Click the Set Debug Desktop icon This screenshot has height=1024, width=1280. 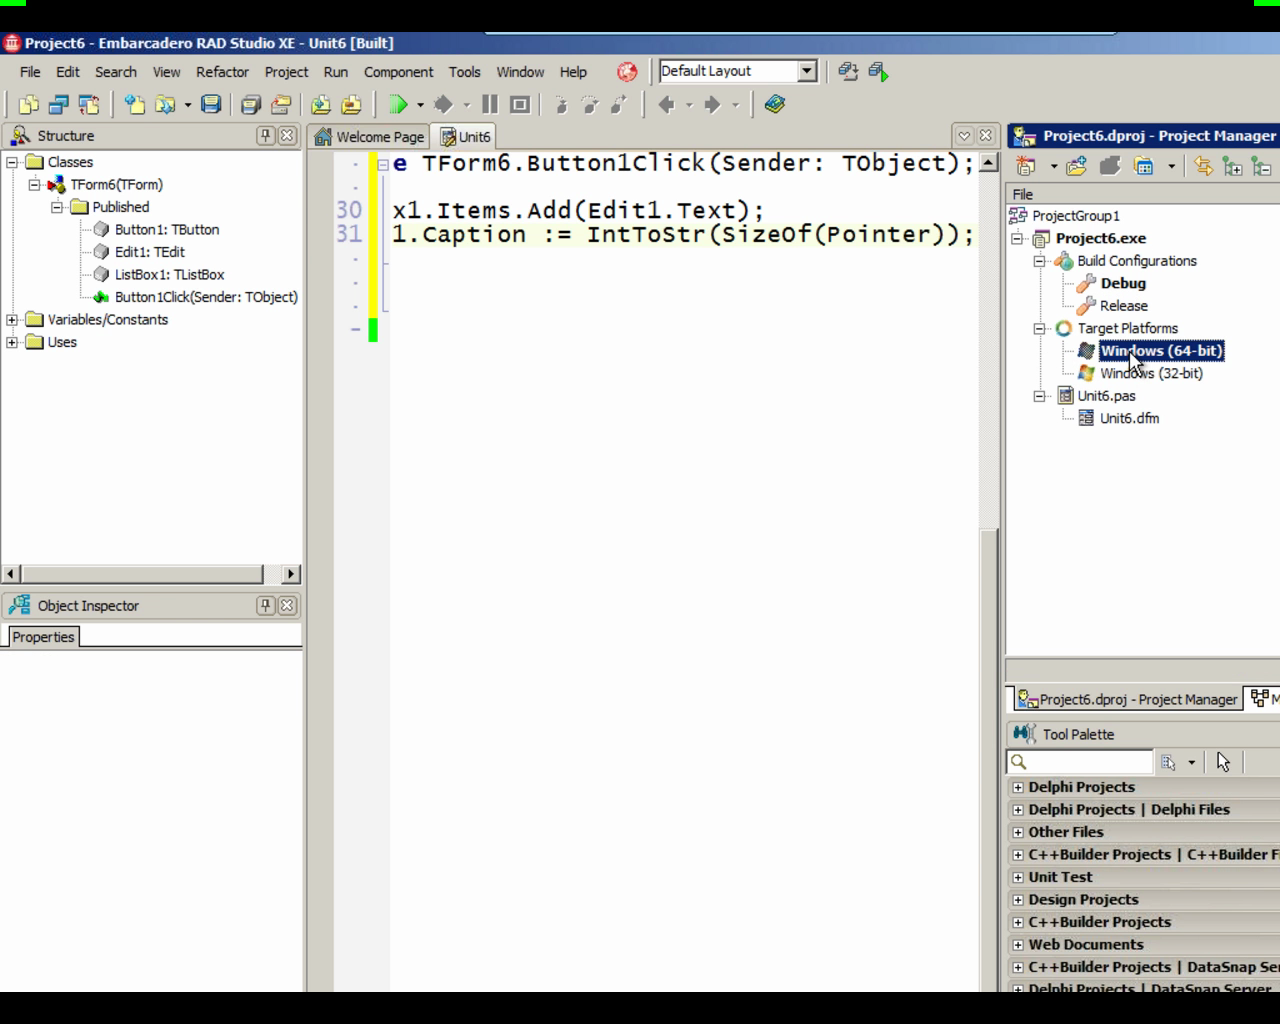pos(879,71)
